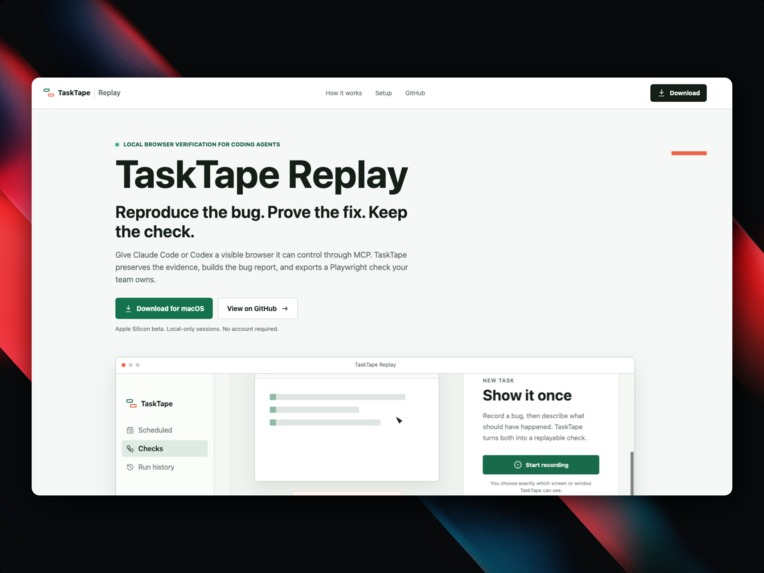764x573 pixels.
Task: Click the Replay label in header
Action: click(109, 93)
